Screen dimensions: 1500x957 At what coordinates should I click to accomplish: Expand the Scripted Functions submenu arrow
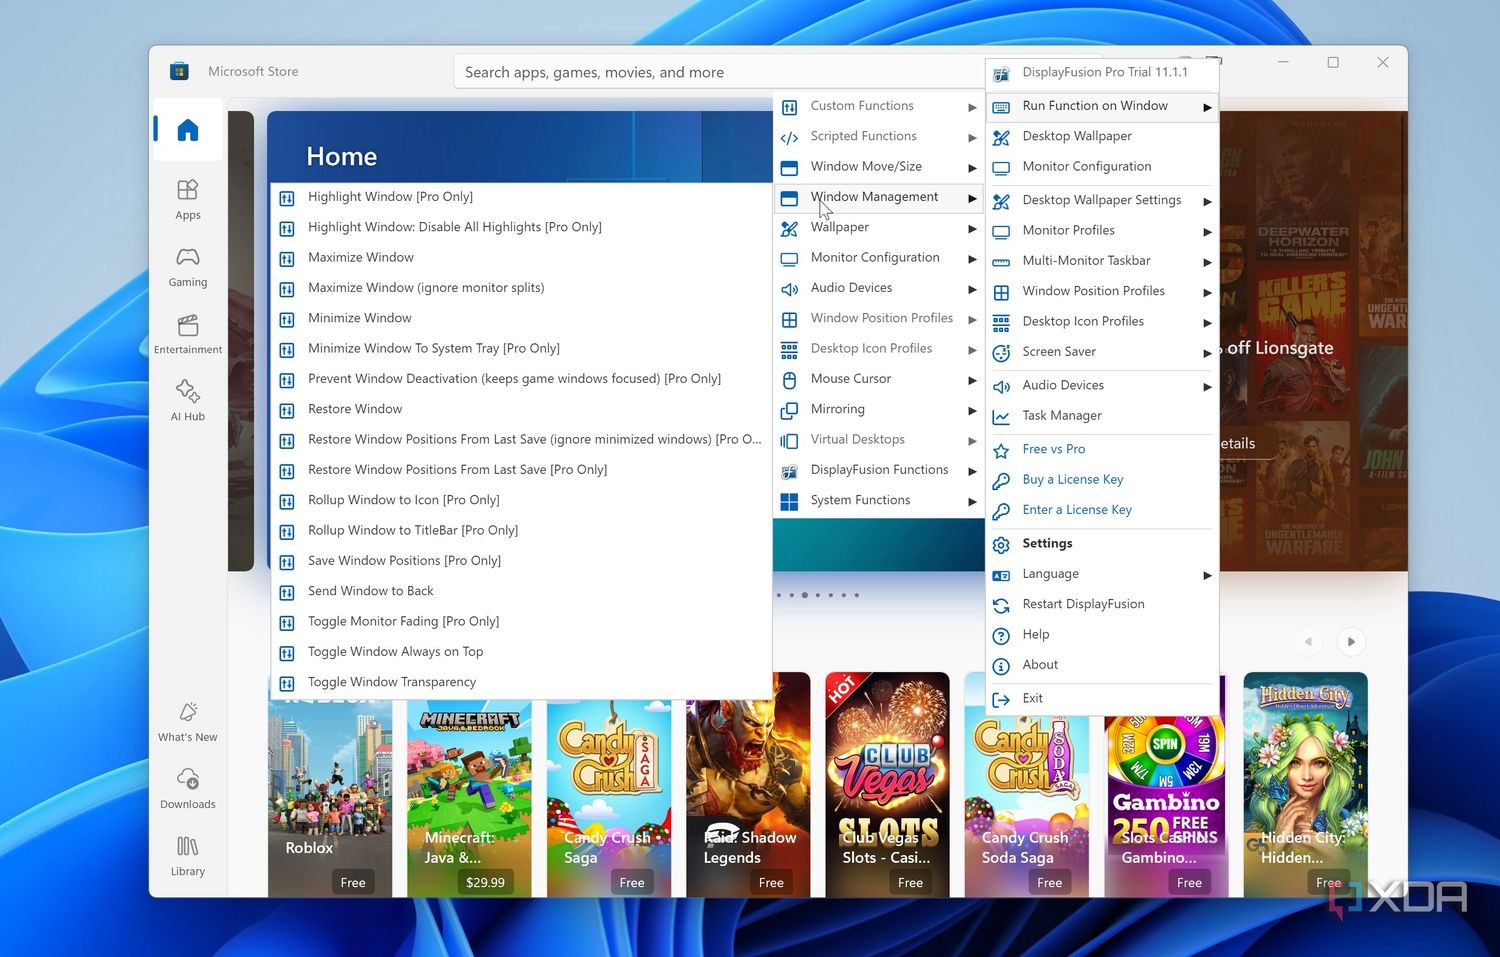point(972,137)
